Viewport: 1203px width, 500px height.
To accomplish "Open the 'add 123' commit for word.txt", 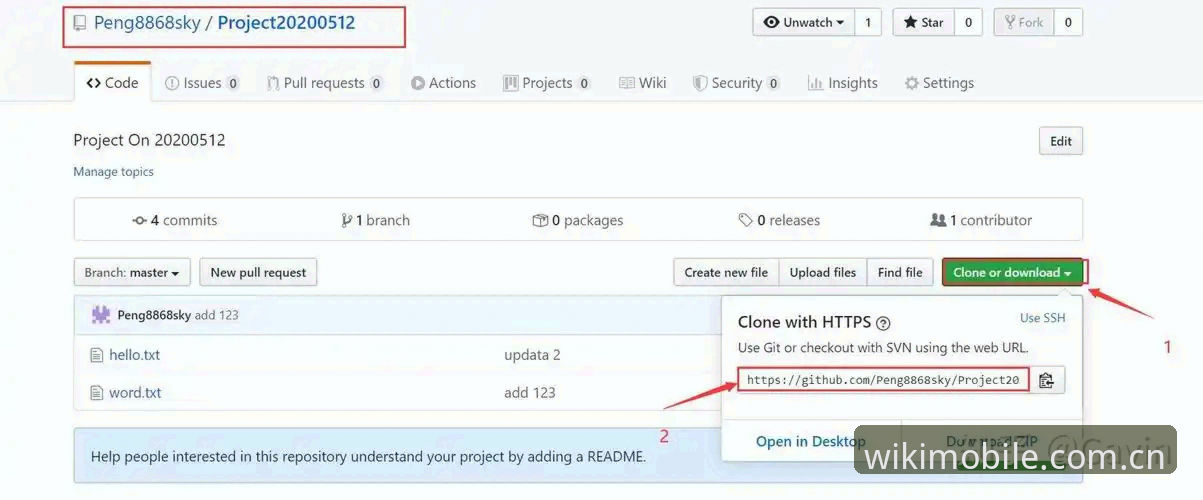I will pyautogui.click(x=530, y=393).
